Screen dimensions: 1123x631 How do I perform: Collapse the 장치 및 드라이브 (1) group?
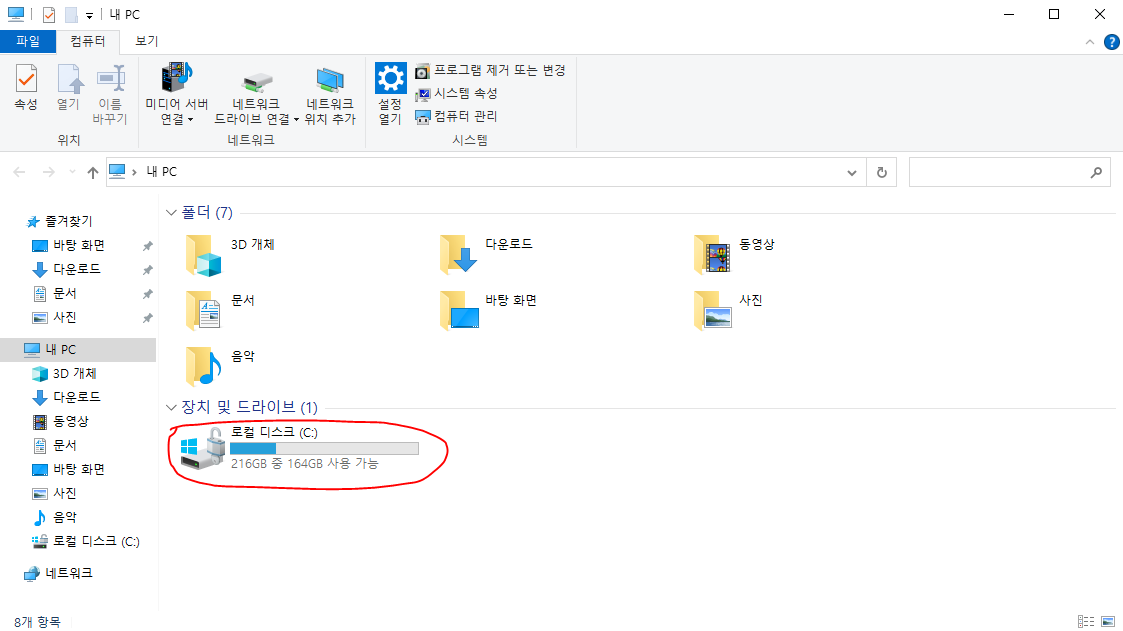pyautogui.click(x=170, y=408)
